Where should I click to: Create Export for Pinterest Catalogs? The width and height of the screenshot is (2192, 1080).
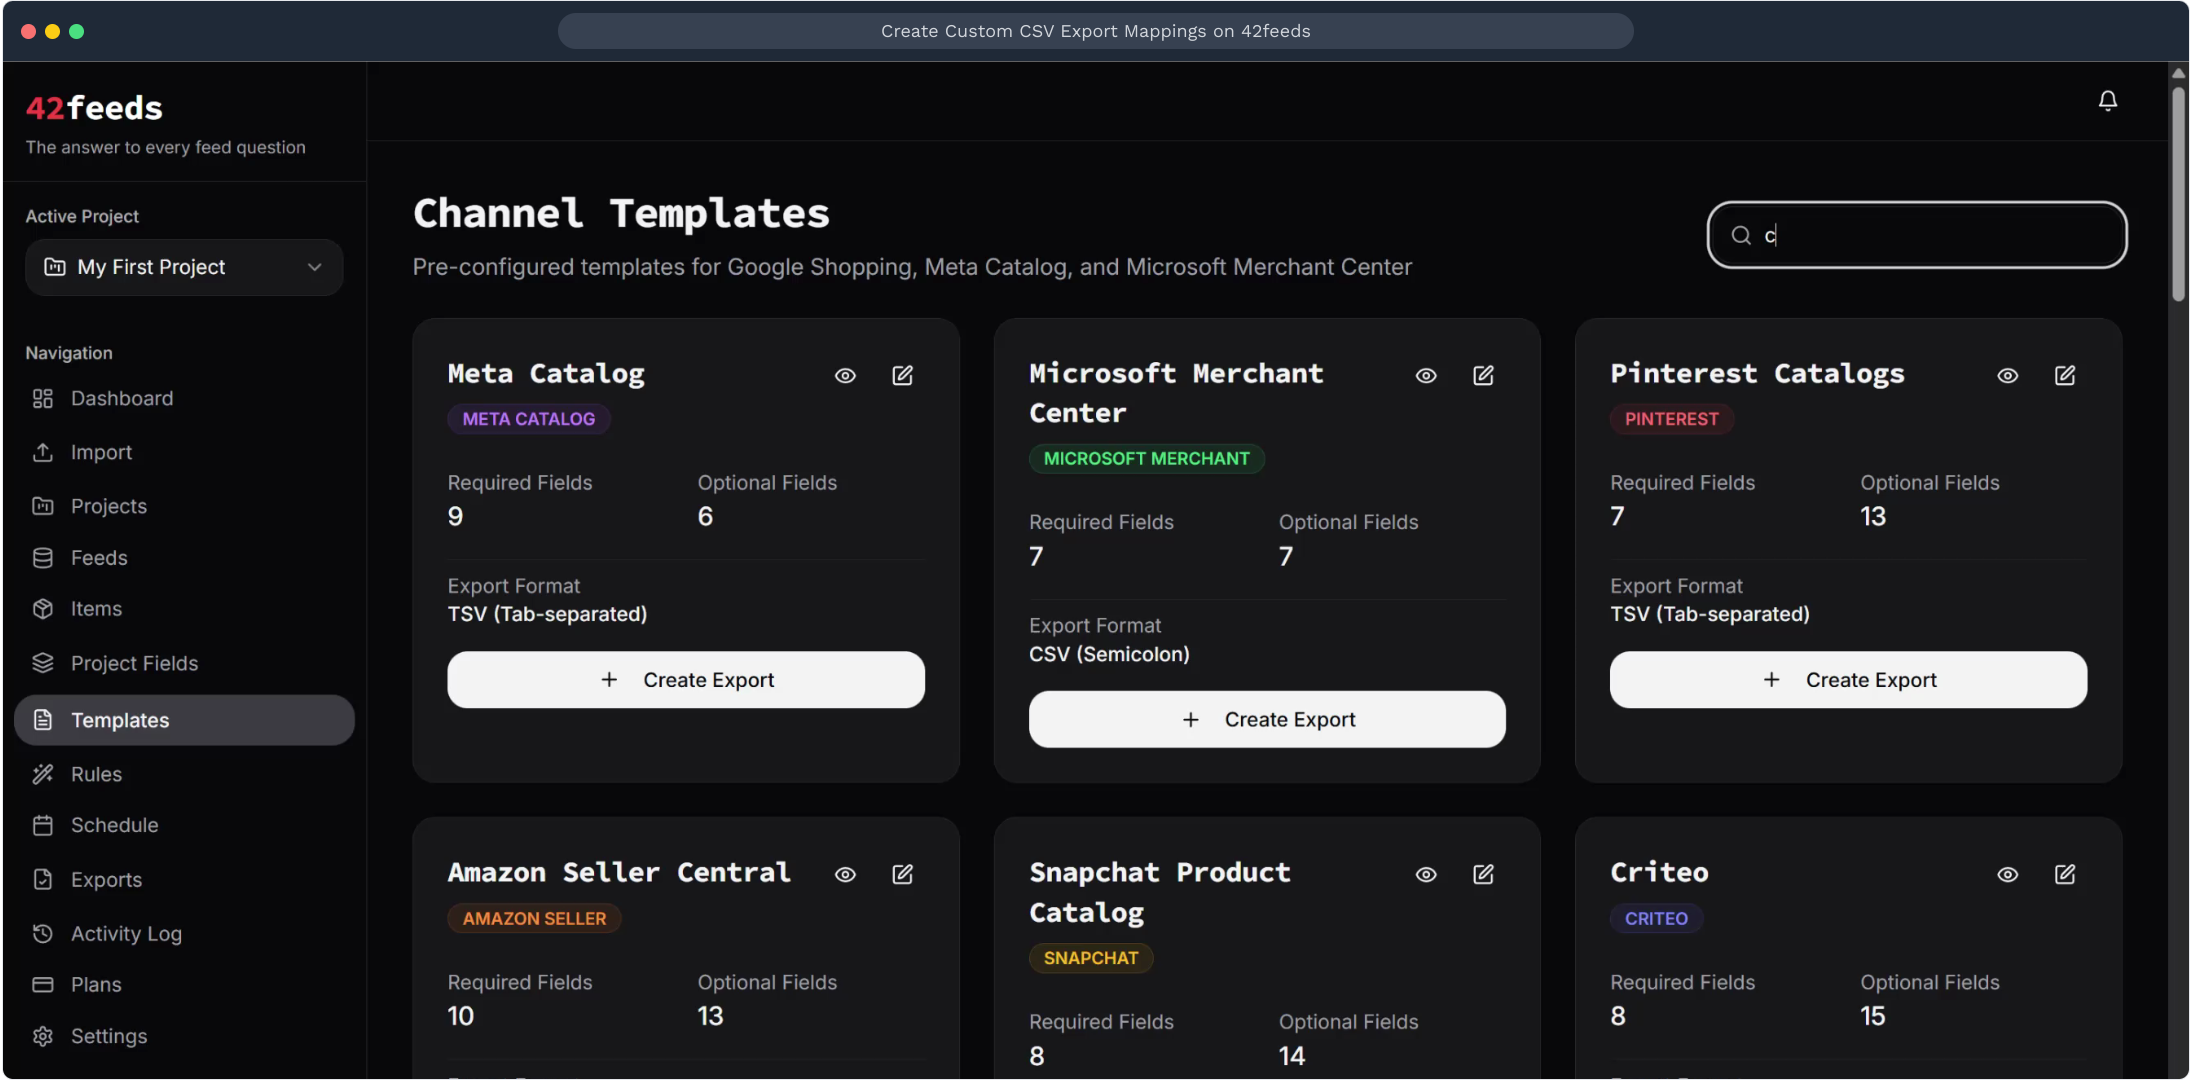(x=1848, y=680)
